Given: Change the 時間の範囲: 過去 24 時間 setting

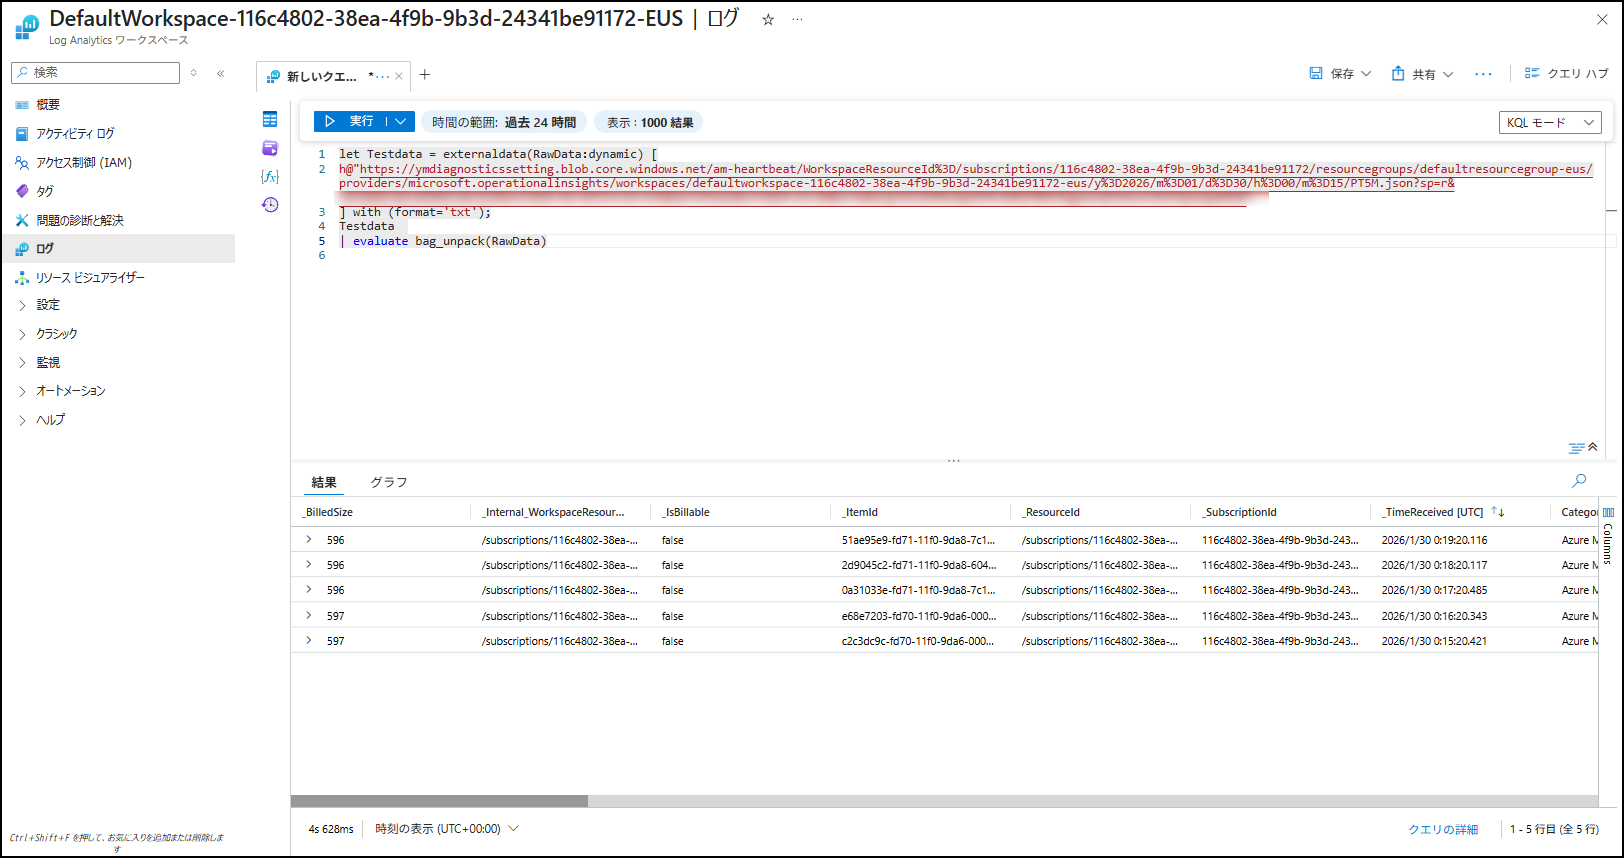Looking at the screenshot, I should point(504,122).
